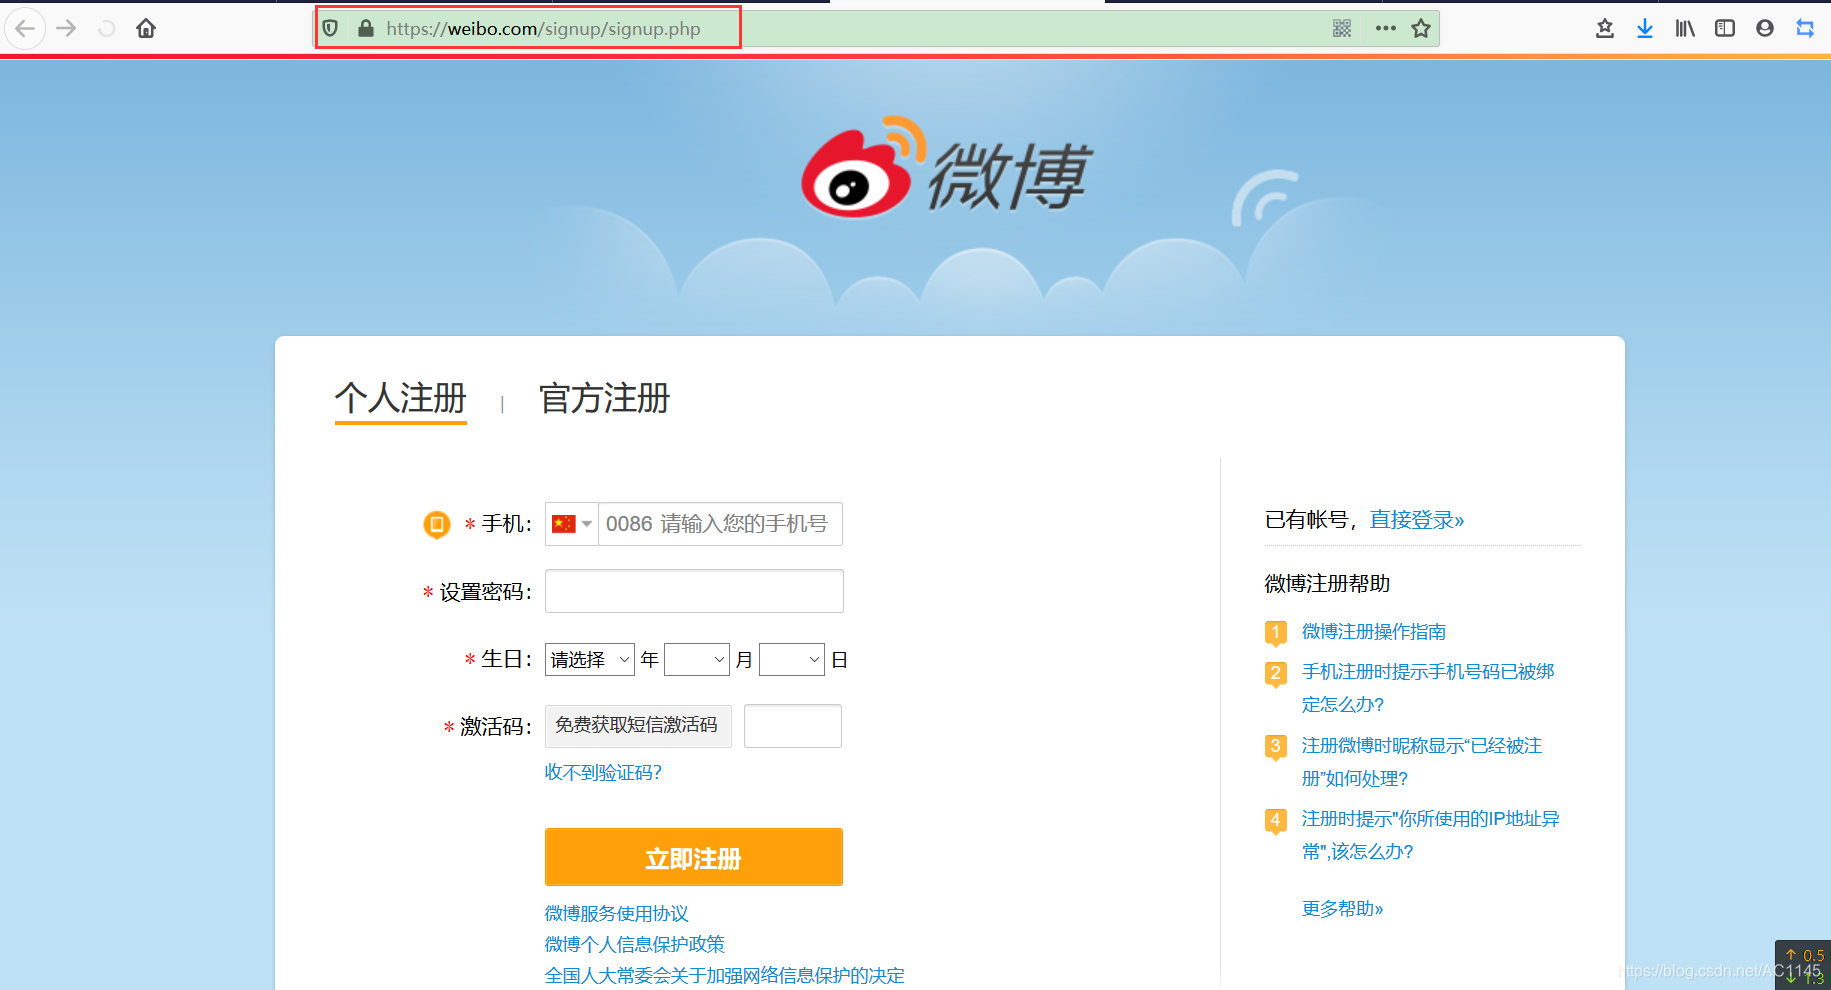Open birthday day dropdown

(x=792, y=660)
